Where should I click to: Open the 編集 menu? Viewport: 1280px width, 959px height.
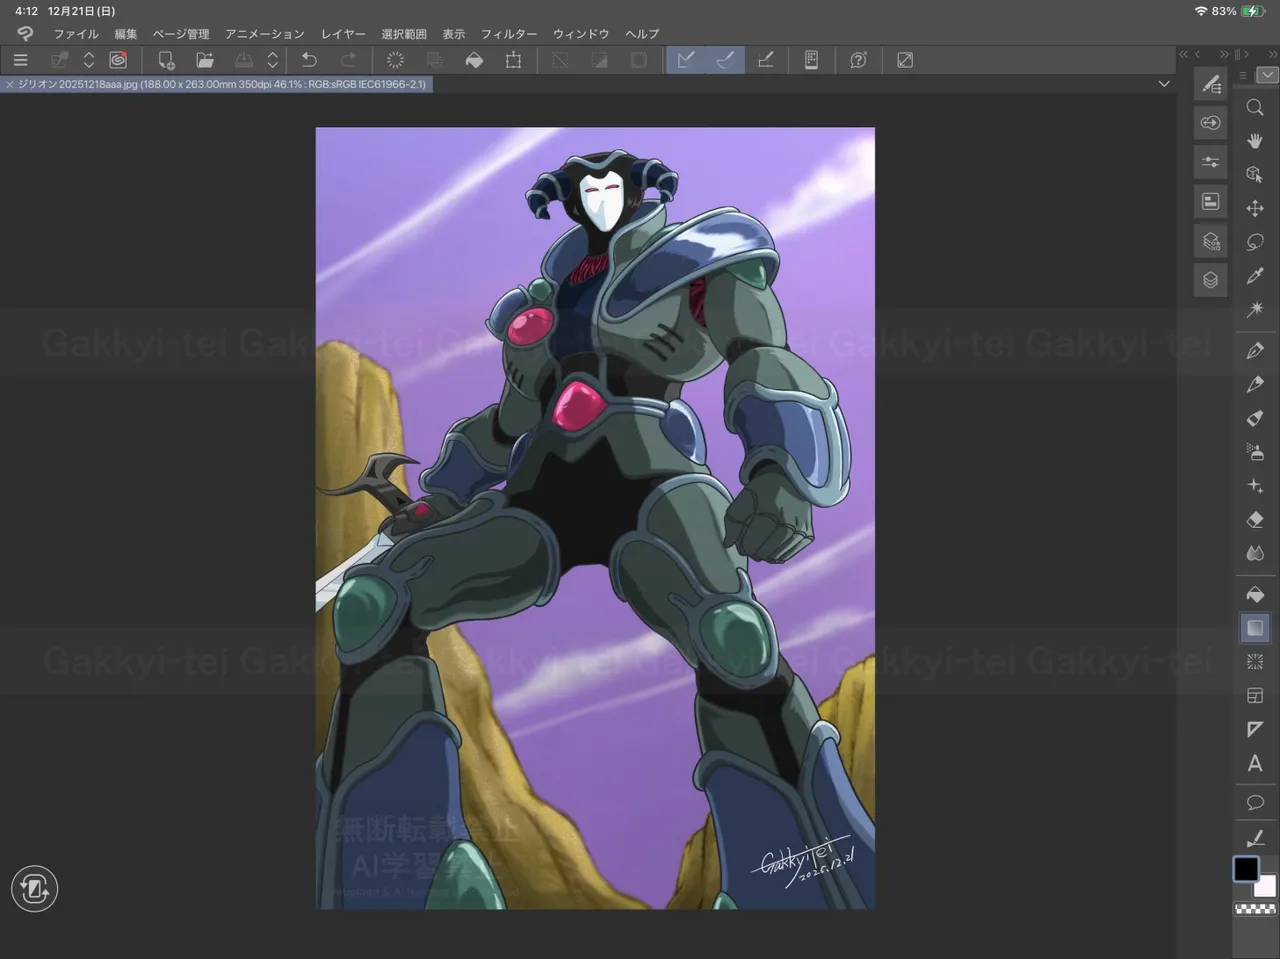coord(126,34)
